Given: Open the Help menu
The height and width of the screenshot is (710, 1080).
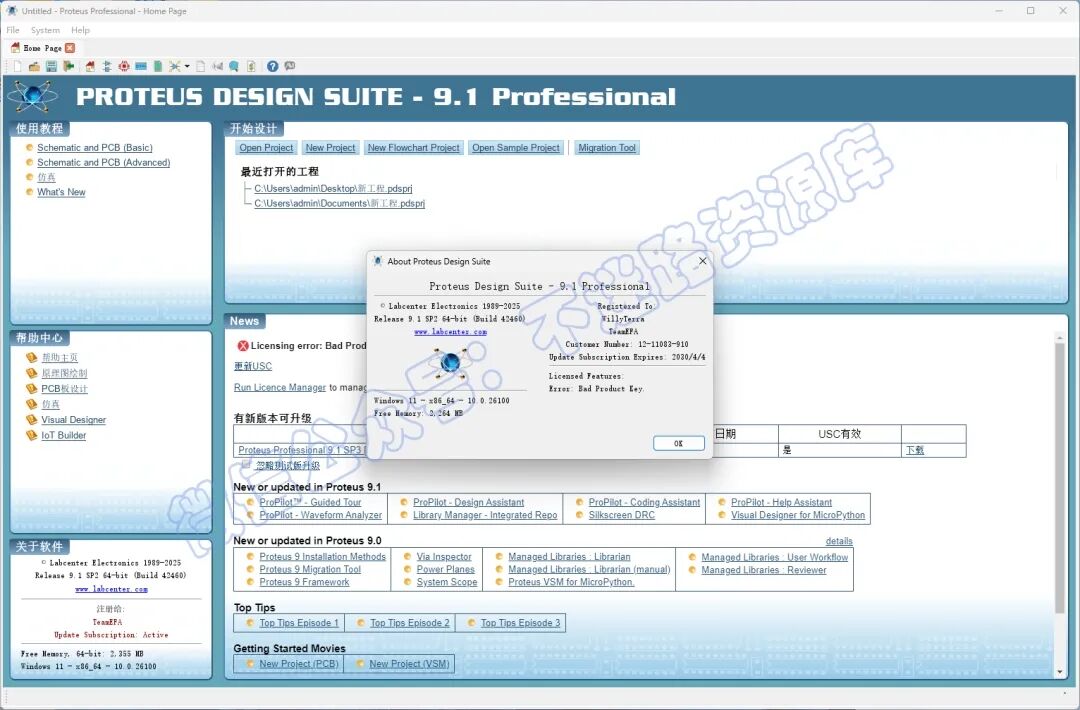Looking at the screenshot, I should pyautogui.click(x=81, y=30).
